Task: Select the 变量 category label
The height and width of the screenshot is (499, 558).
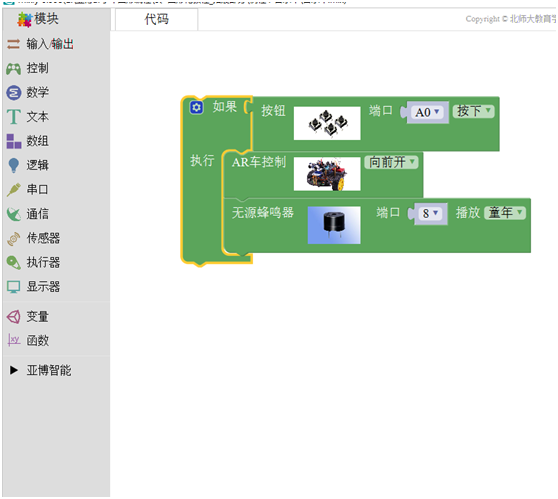Action: pyautogui.click(x=38, y=316)
